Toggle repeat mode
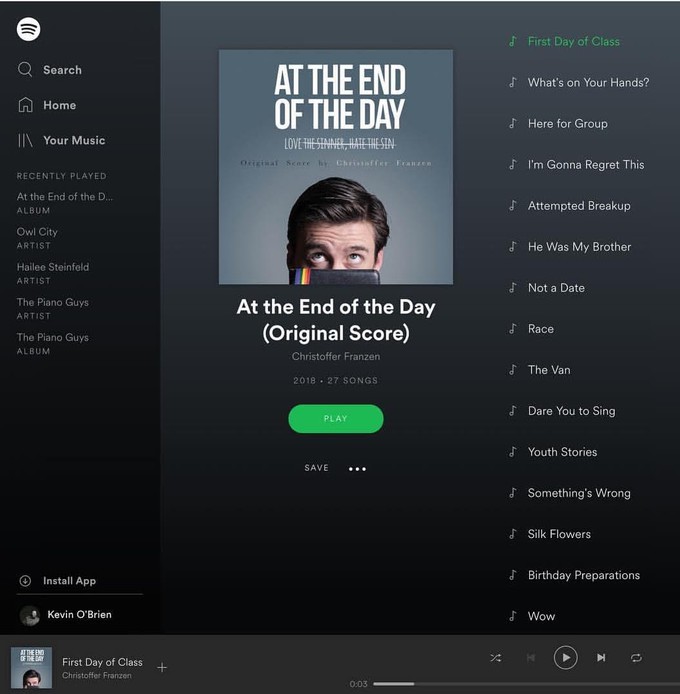Image resolution: width=680 pixels, height=694 pixels. coord(636,658)
